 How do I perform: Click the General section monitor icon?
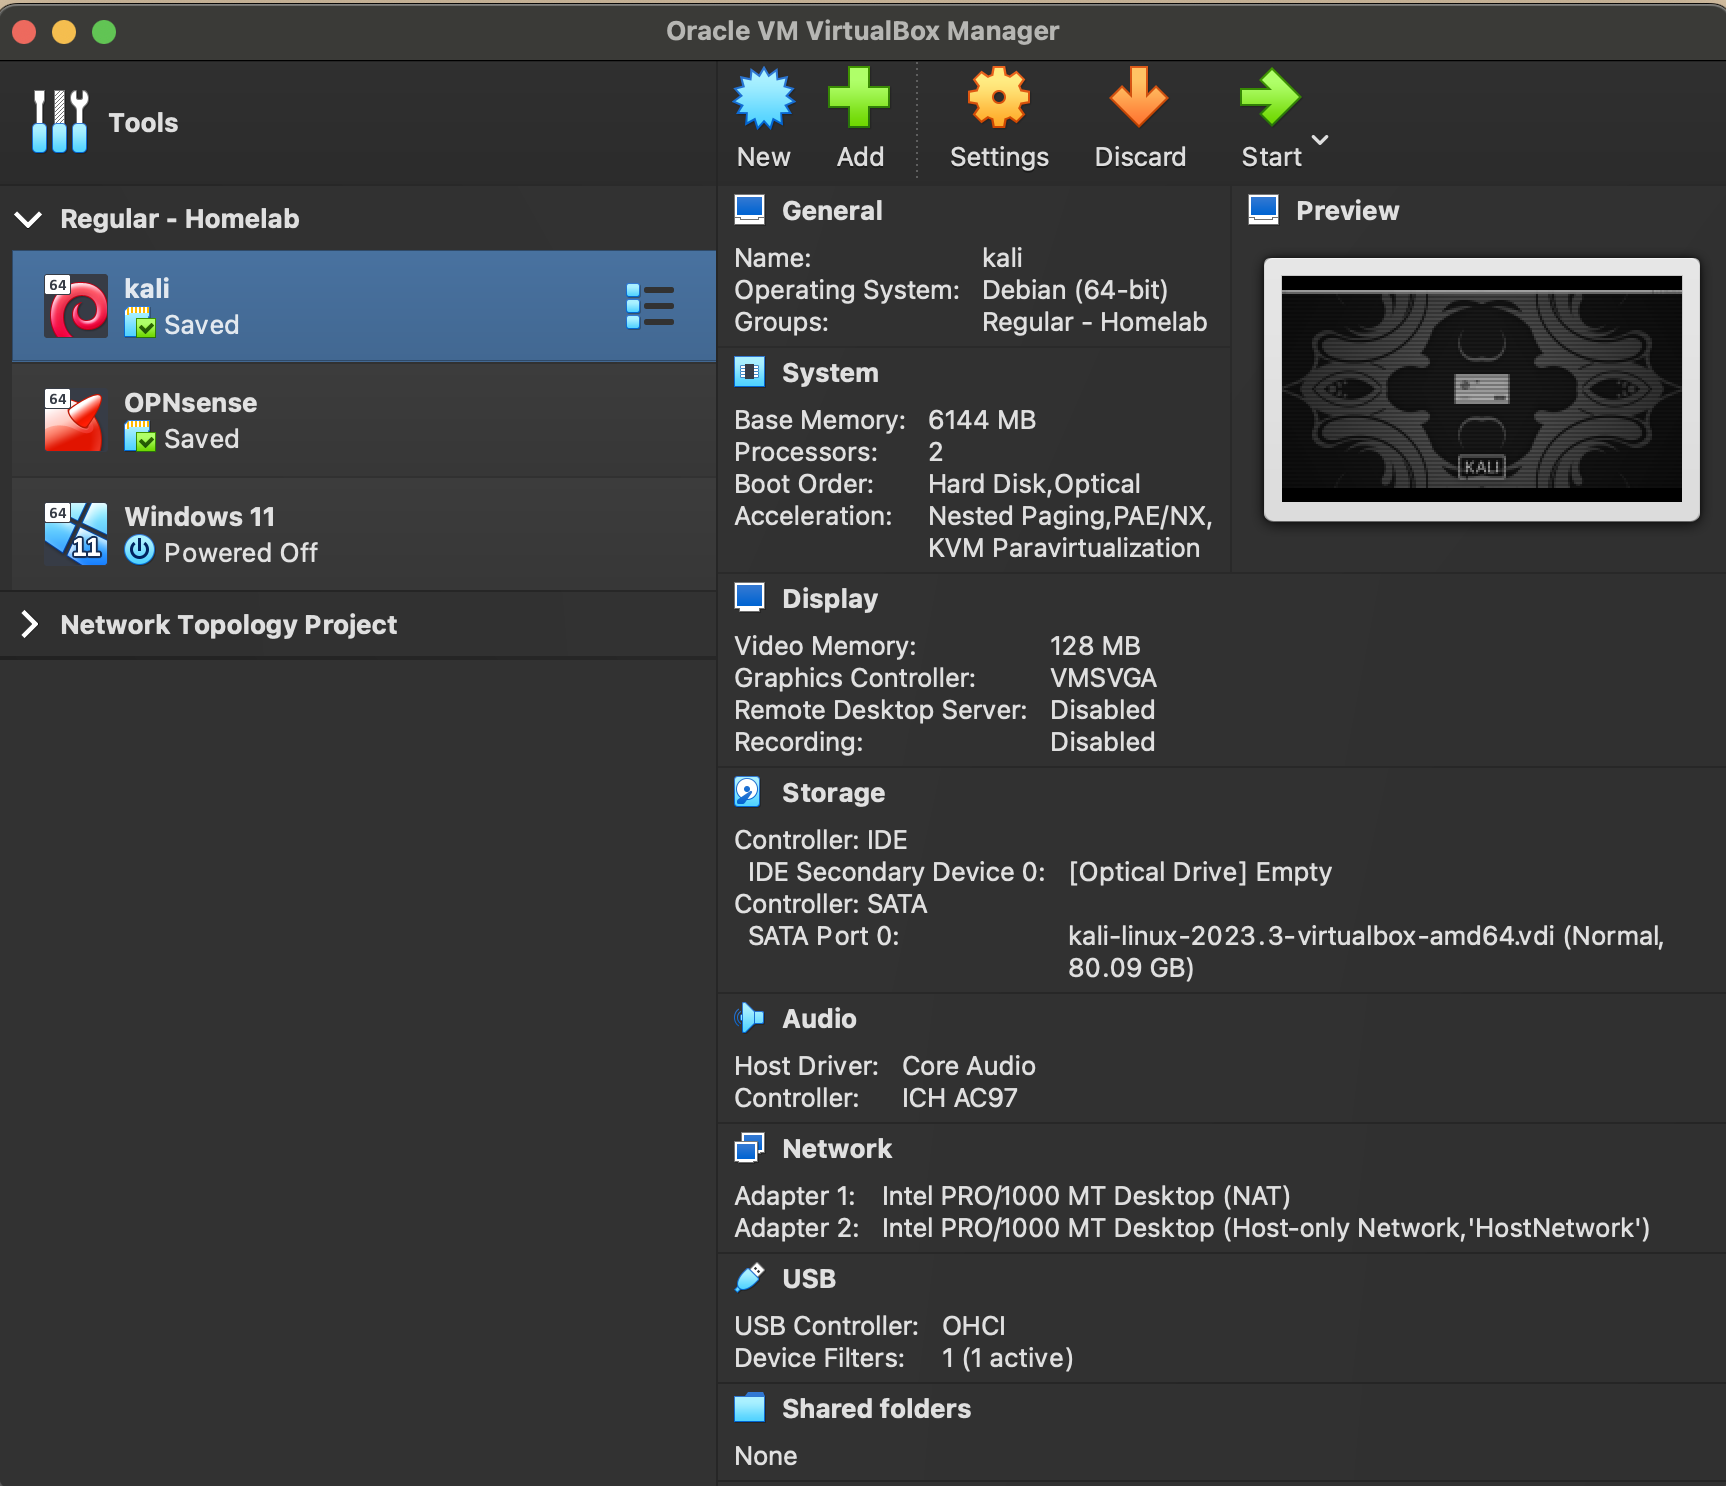point(749,210)
